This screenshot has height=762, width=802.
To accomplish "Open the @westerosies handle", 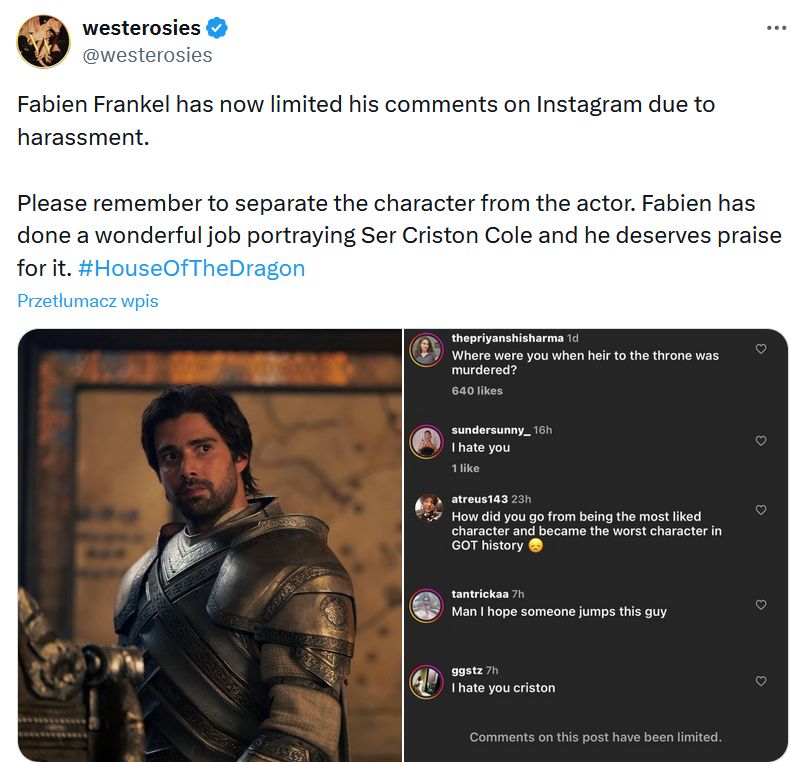I will [147, 55].
